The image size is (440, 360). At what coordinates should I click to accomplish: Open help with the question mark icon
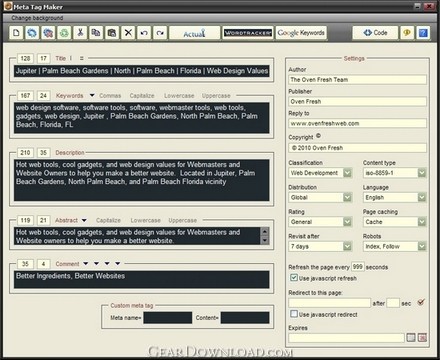point(423,33)
